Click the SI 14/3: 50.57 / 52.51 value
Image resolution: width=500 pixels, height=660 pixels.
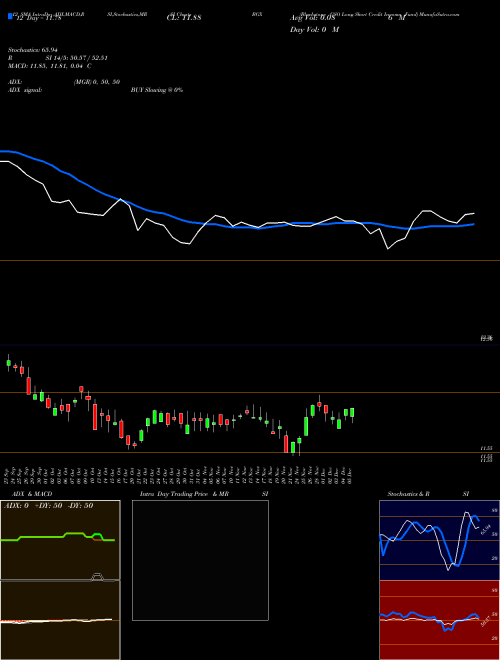pos(77,58)
